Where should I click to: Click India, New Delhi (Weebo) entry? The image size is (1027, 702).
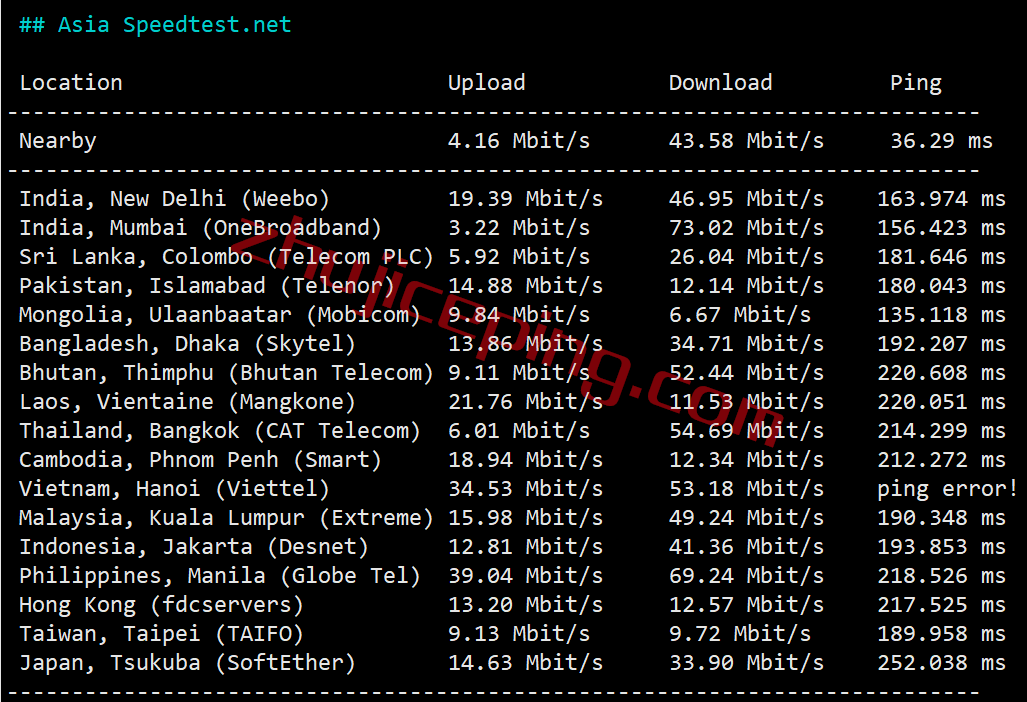(174, 198)
